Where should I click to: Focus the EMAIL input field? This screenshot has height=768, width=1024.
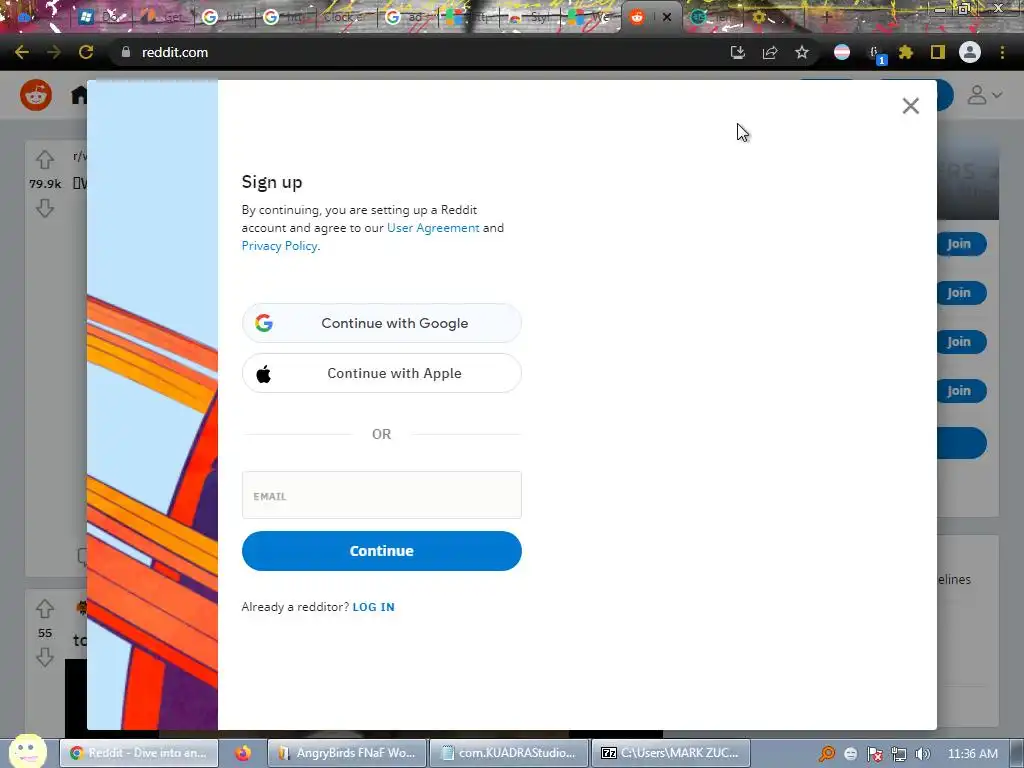tap(381, 495)
